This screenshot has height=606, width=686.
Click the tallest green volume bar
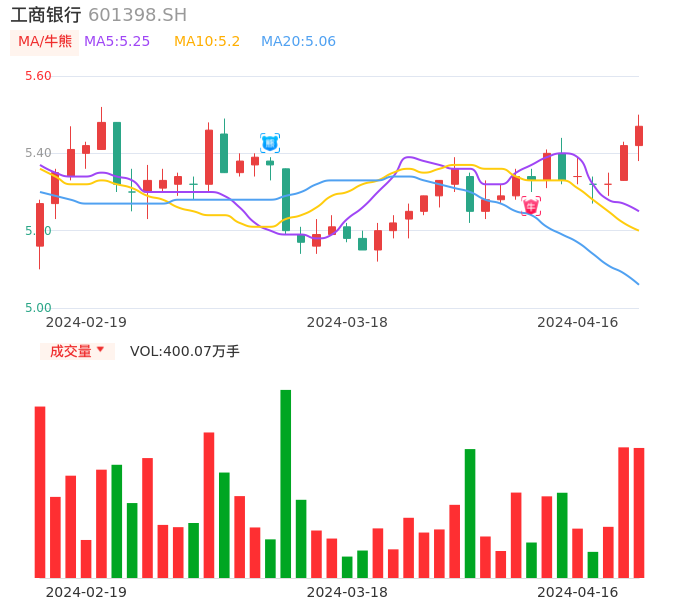pyautogui.click(x=286, y=483)
